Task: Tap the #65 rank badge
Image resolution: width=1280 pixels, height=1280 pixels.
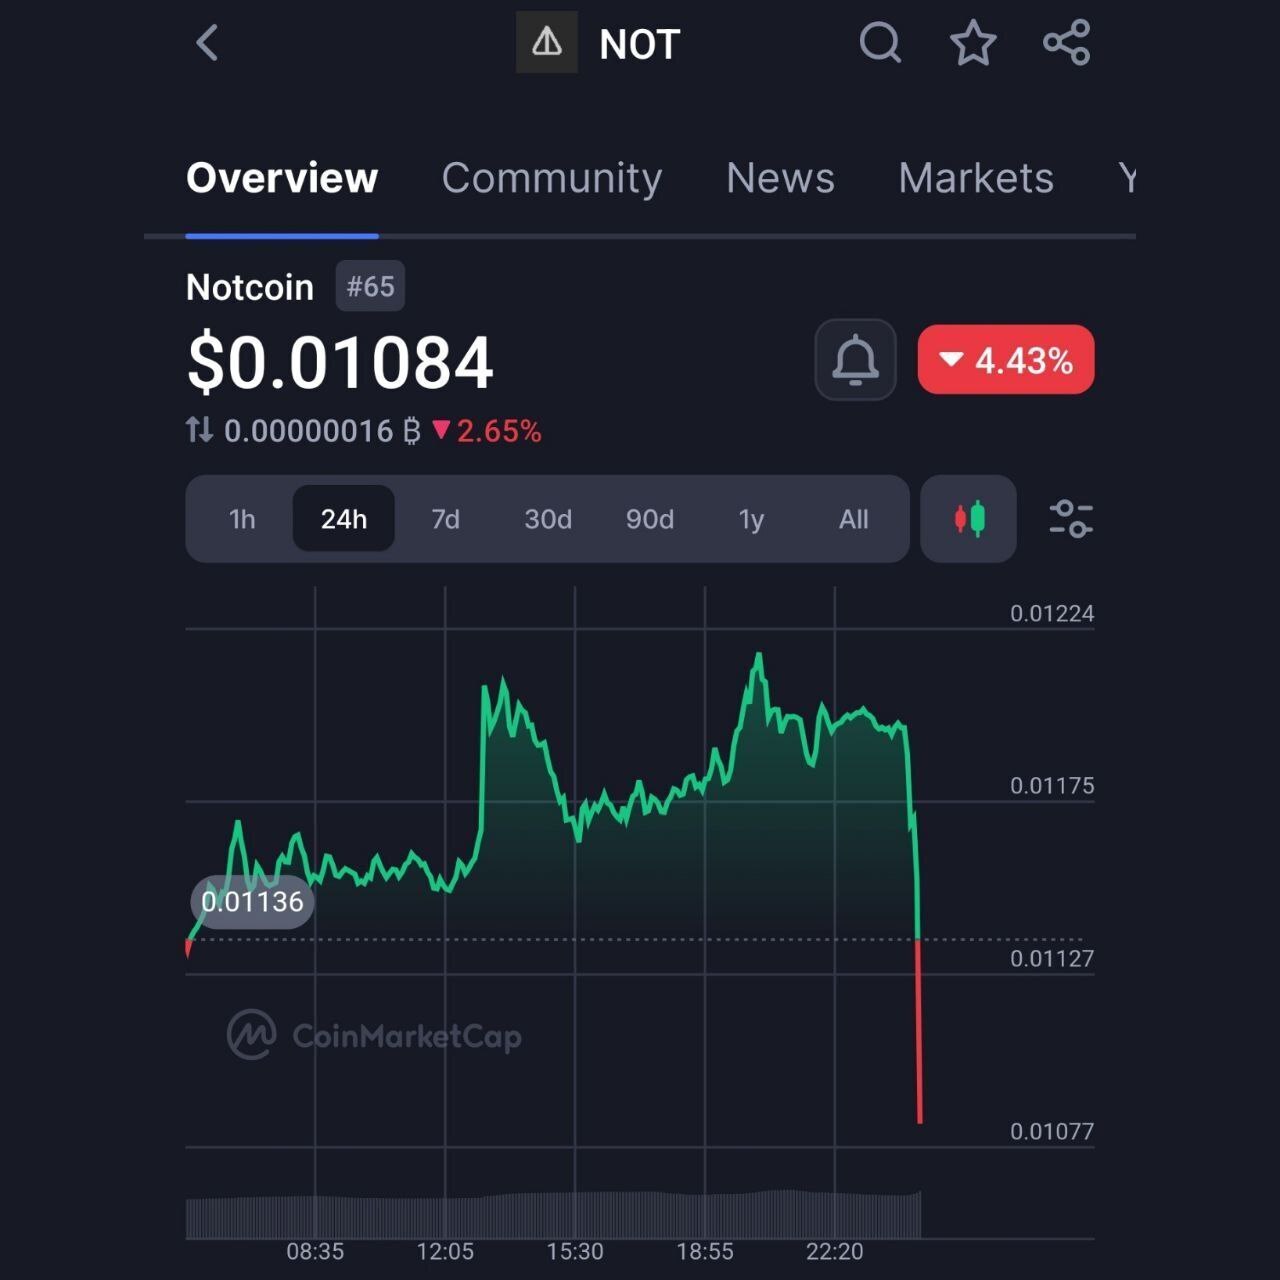Action: (x=370, y=287)
